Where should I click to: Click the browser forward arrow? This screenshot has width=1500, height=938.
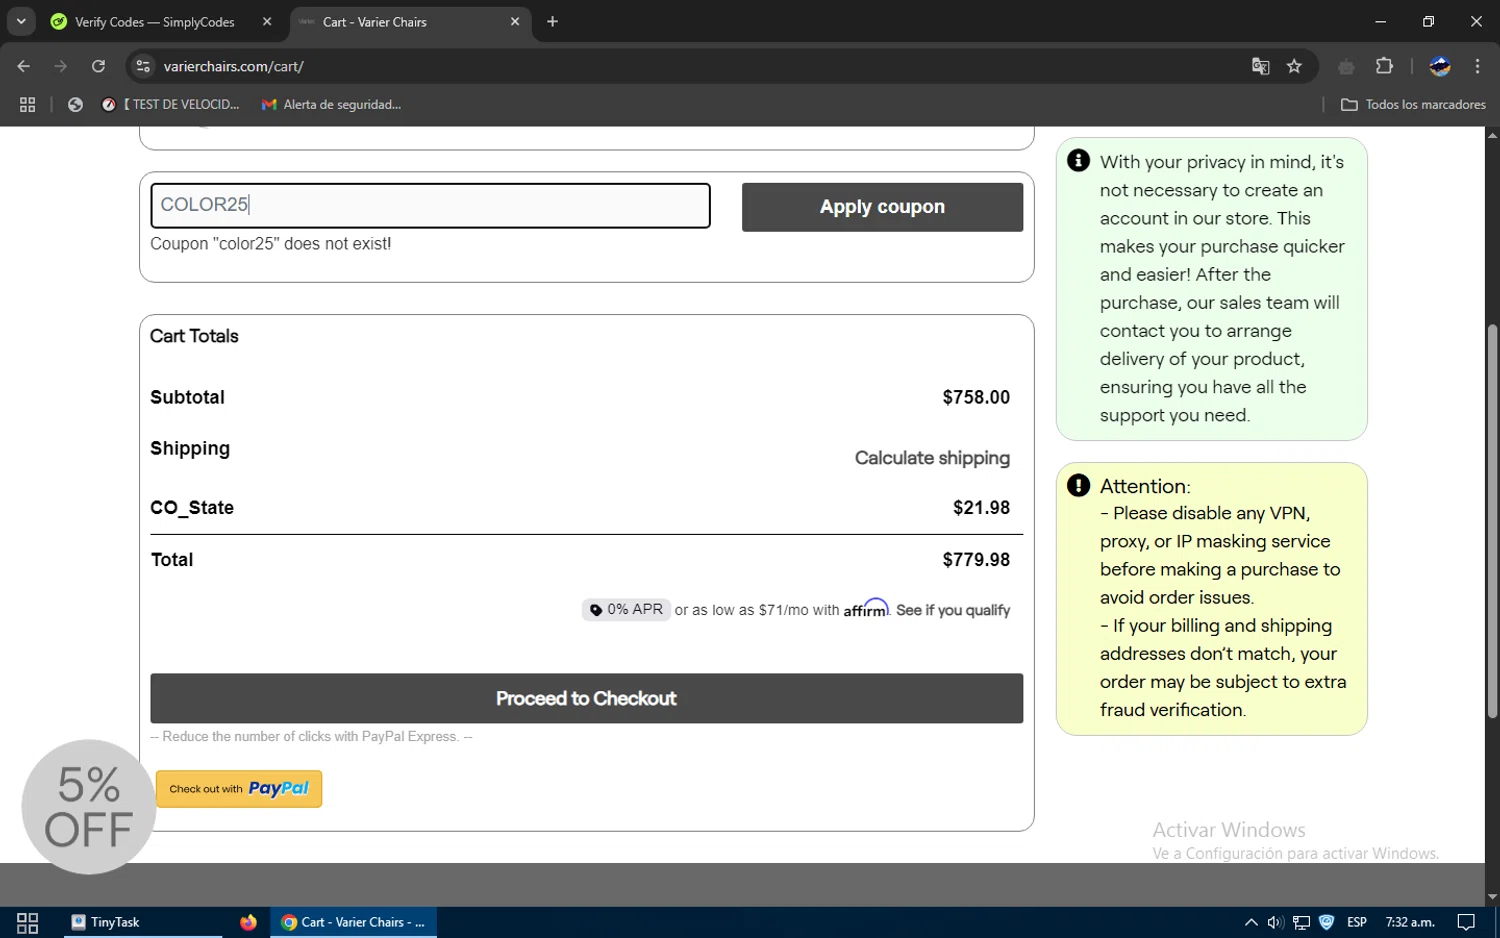click(x=61, y=66)
